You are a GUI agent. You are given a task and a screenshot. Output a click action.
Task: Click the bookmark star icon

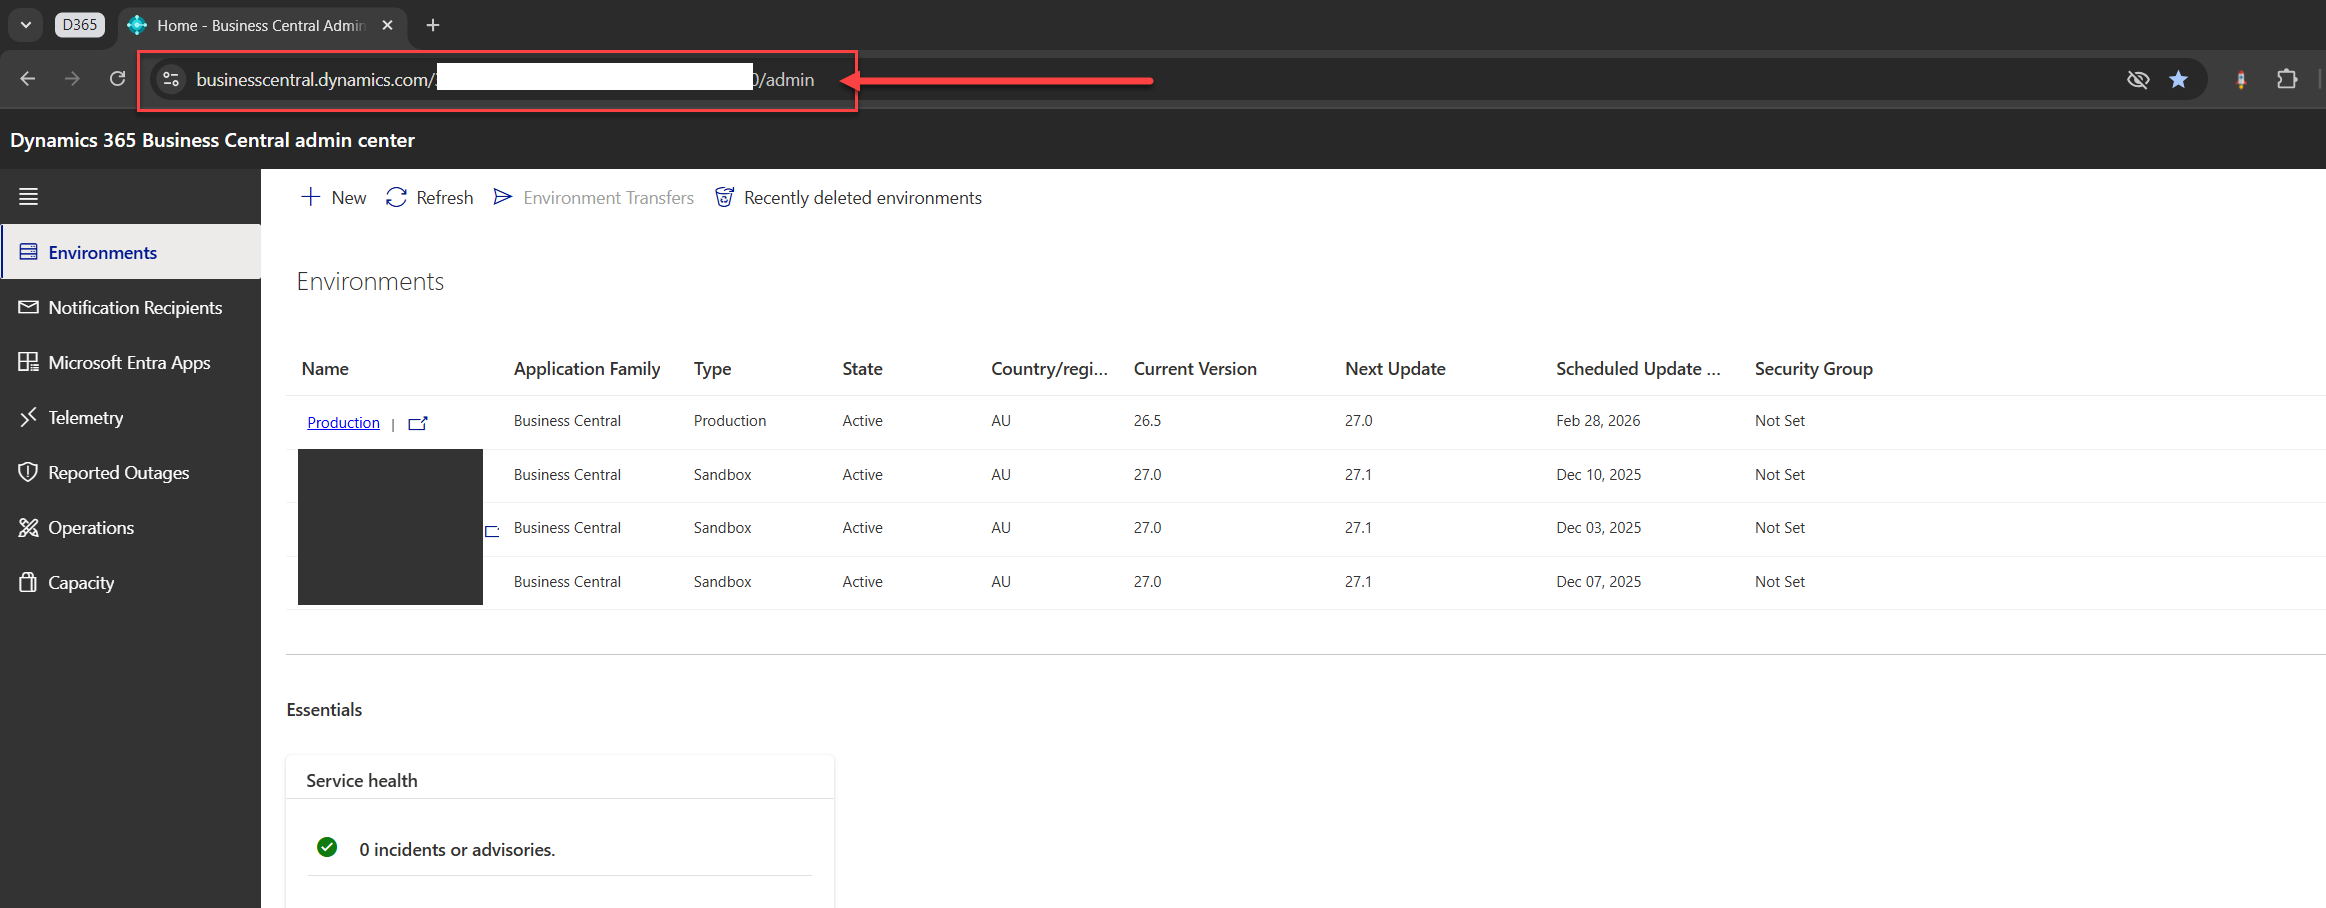coord(2178,79)
